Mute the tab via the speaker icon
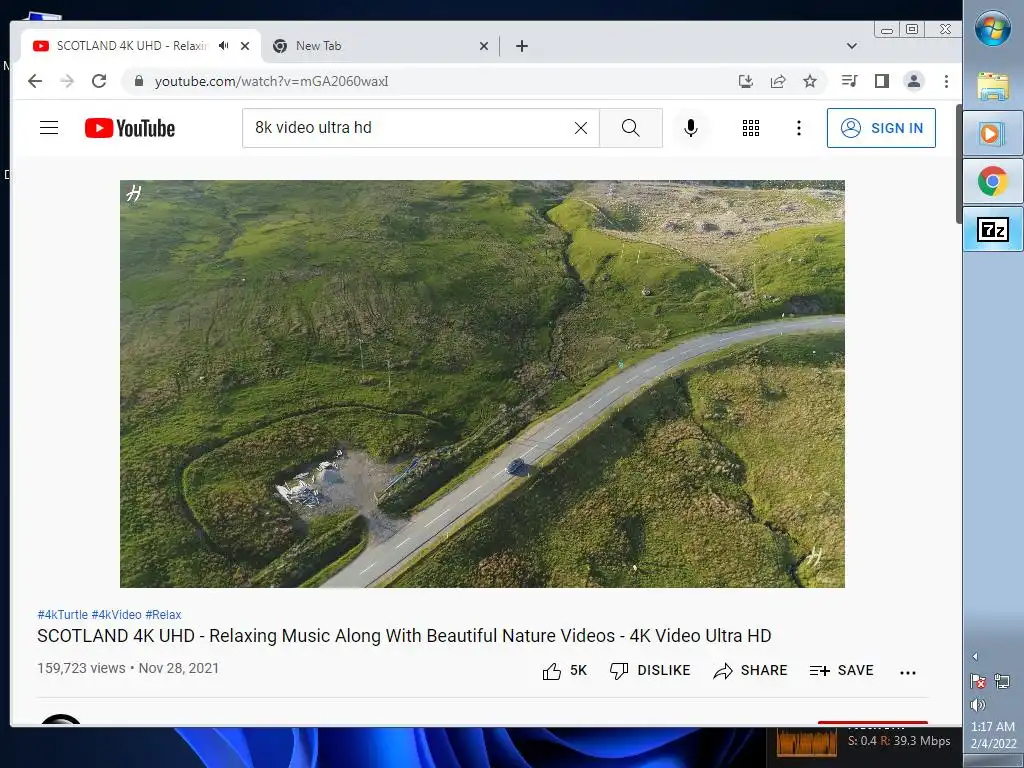This screenshot has height=768, width=1024. 224,46
